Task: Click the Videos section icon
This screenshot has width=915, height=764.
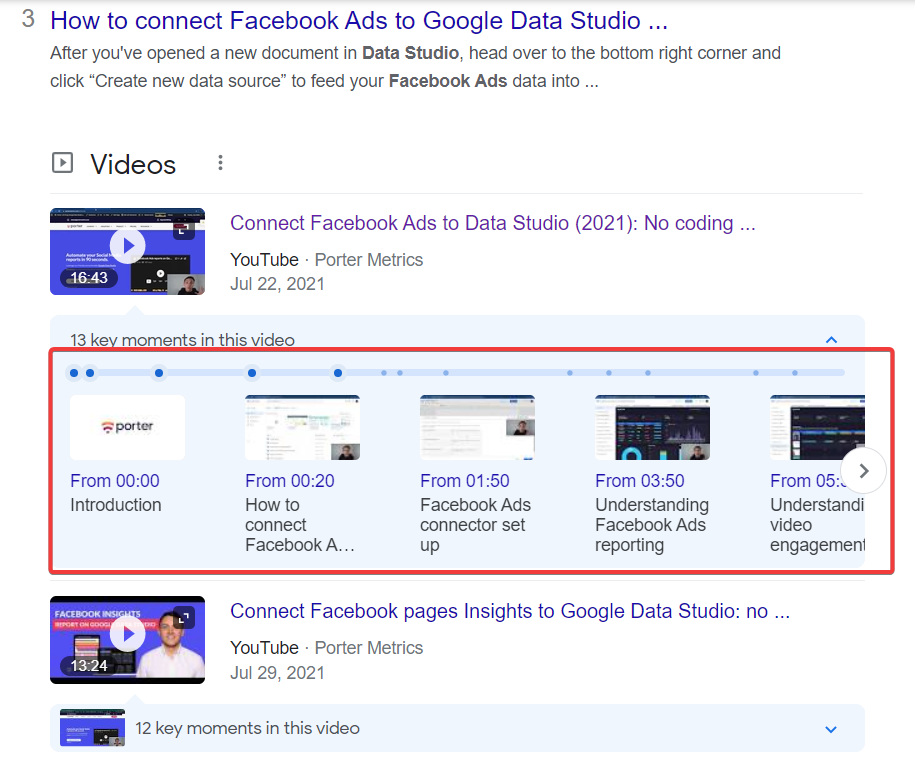Action: pos(62,163)
